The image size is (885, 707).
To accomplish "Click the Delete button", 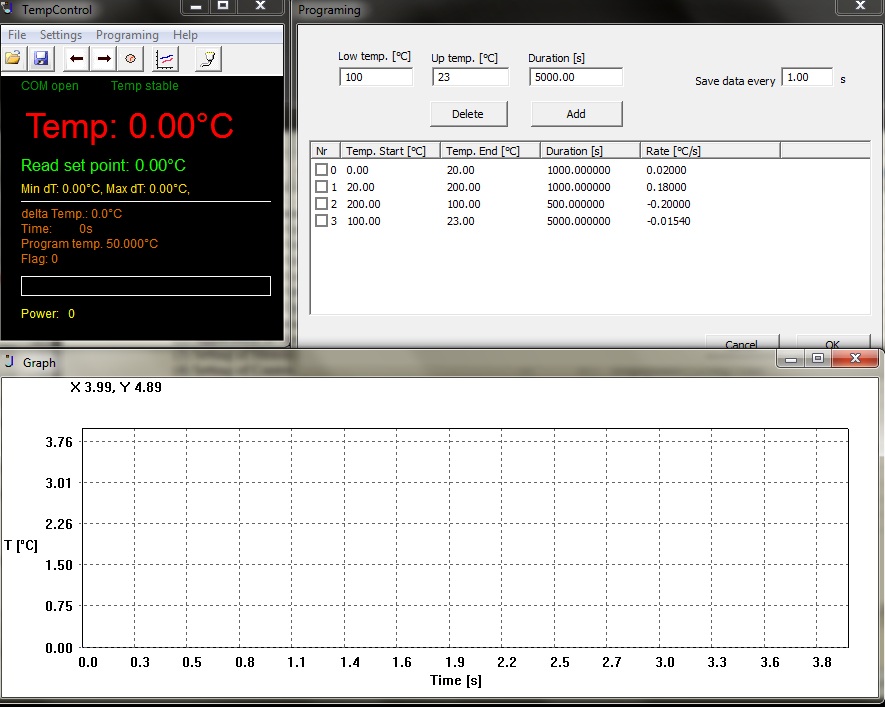I will [468, 114].
